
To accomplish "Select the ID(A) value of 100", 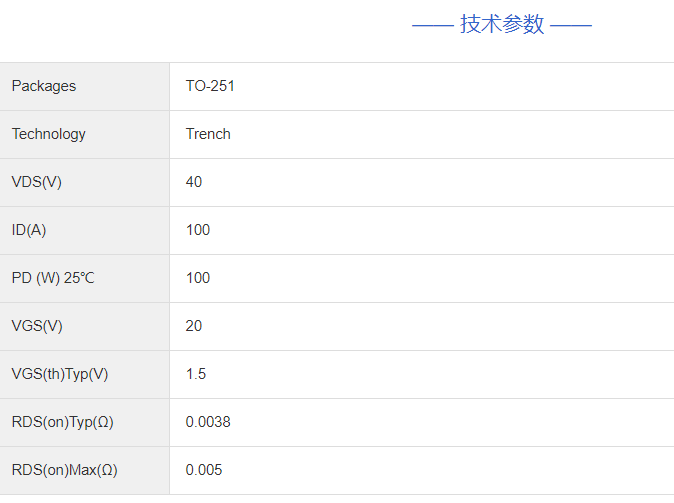I will 198,230.
